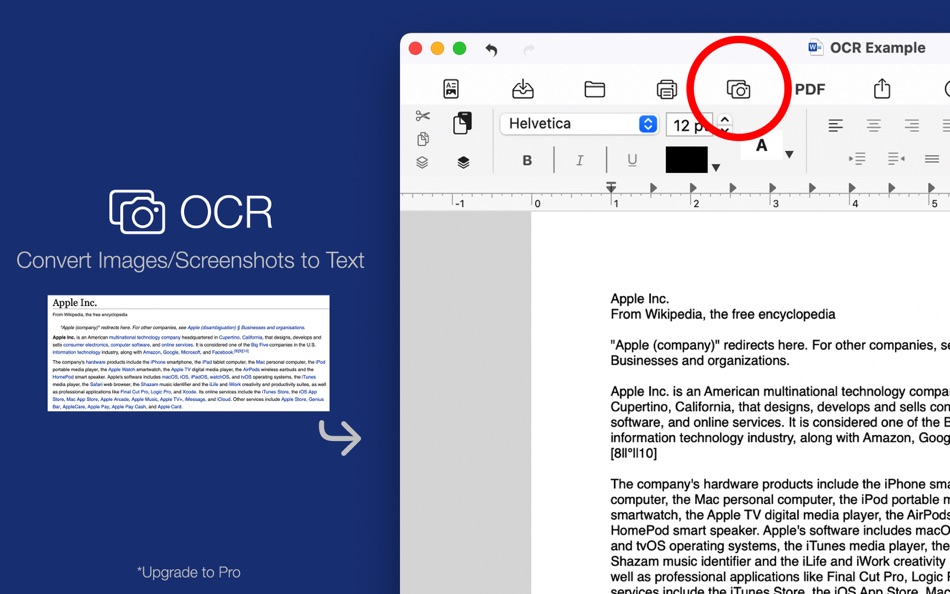This screenshot has height=594, width=950.
Task: Open the Helvetica font dropdown
Action: pyautogui.click(x=579, y=124)
